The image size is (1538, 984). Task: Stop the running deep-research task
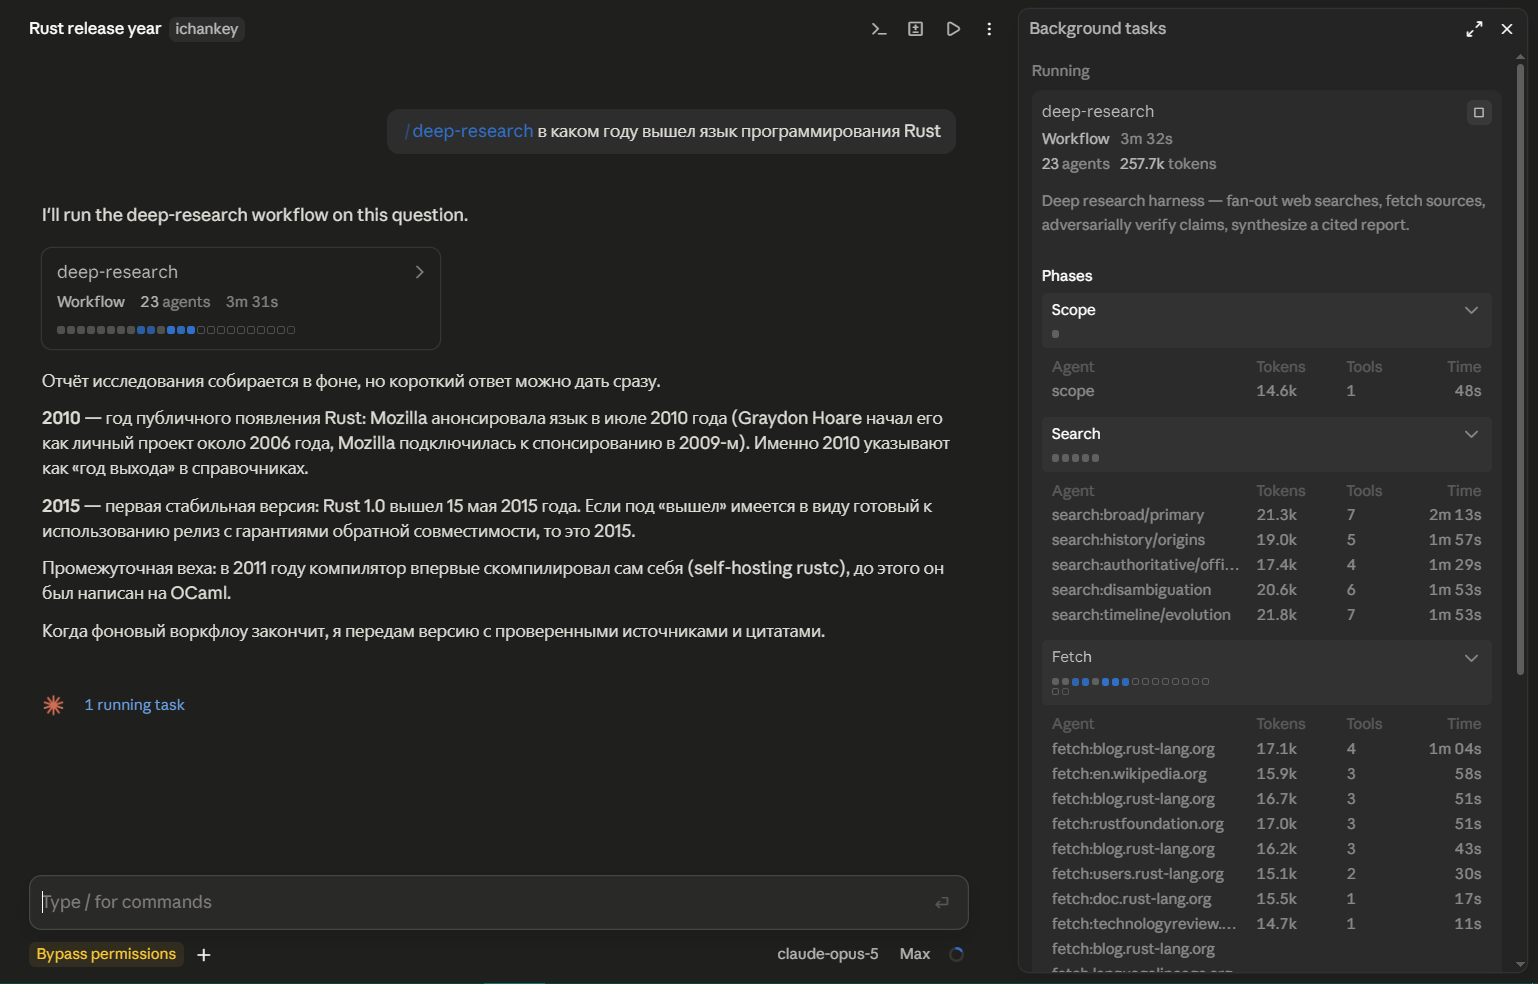pyautogui.click(x=1479, y=112)
